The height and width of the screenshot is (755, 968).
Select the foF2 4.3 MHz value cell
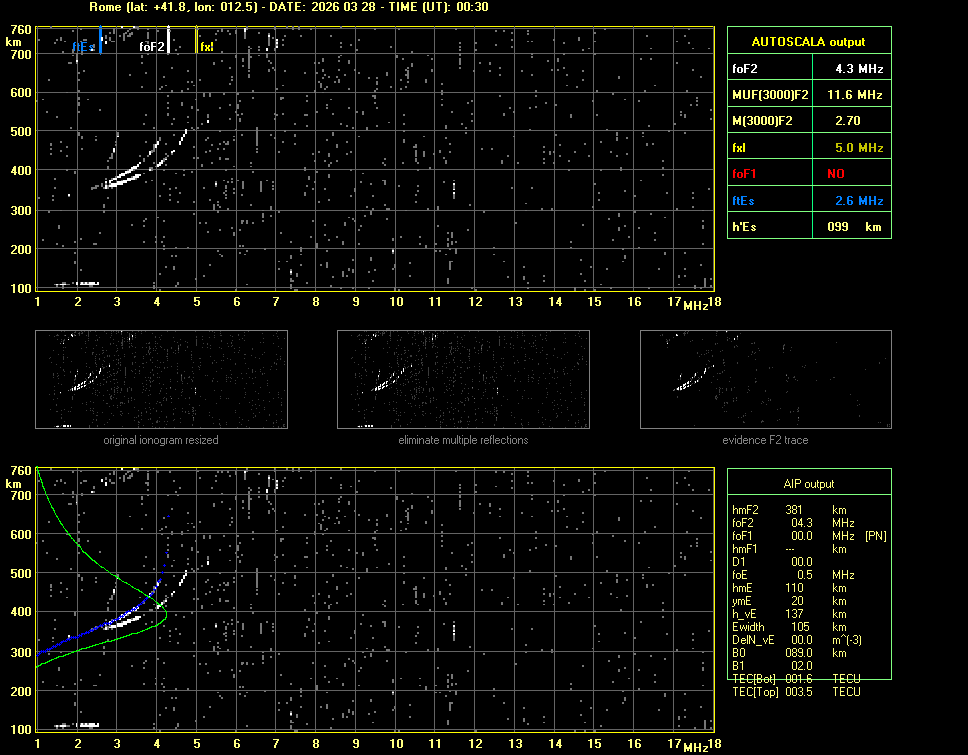[x=859, y=69]
